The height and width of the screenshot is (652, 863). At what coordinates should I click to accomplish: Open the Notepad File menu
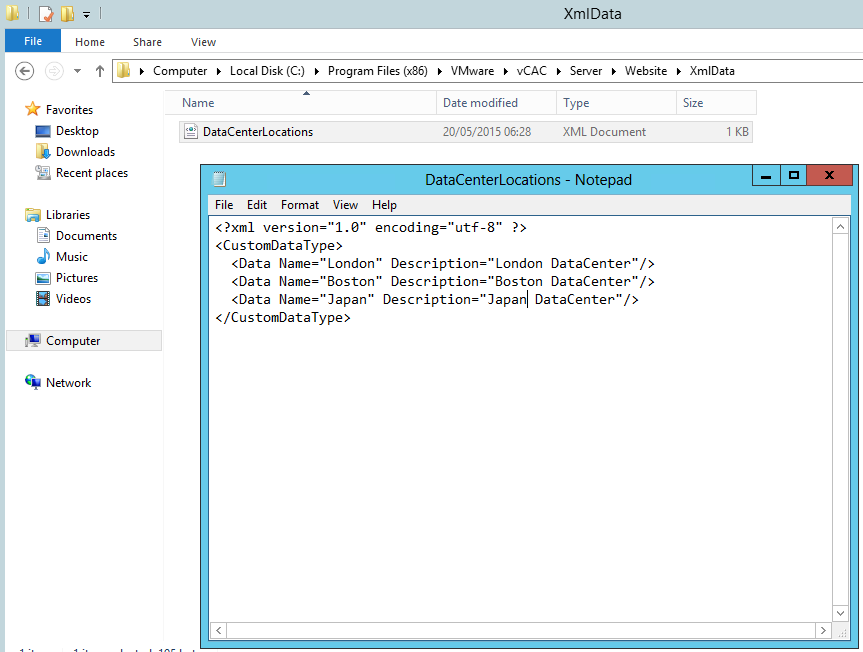224,205
